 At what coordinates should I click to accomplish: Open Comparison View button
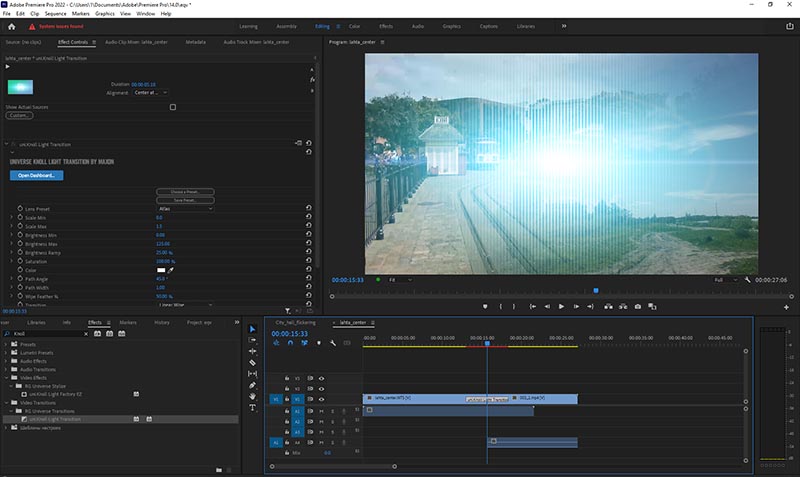(x=652, y=307)
